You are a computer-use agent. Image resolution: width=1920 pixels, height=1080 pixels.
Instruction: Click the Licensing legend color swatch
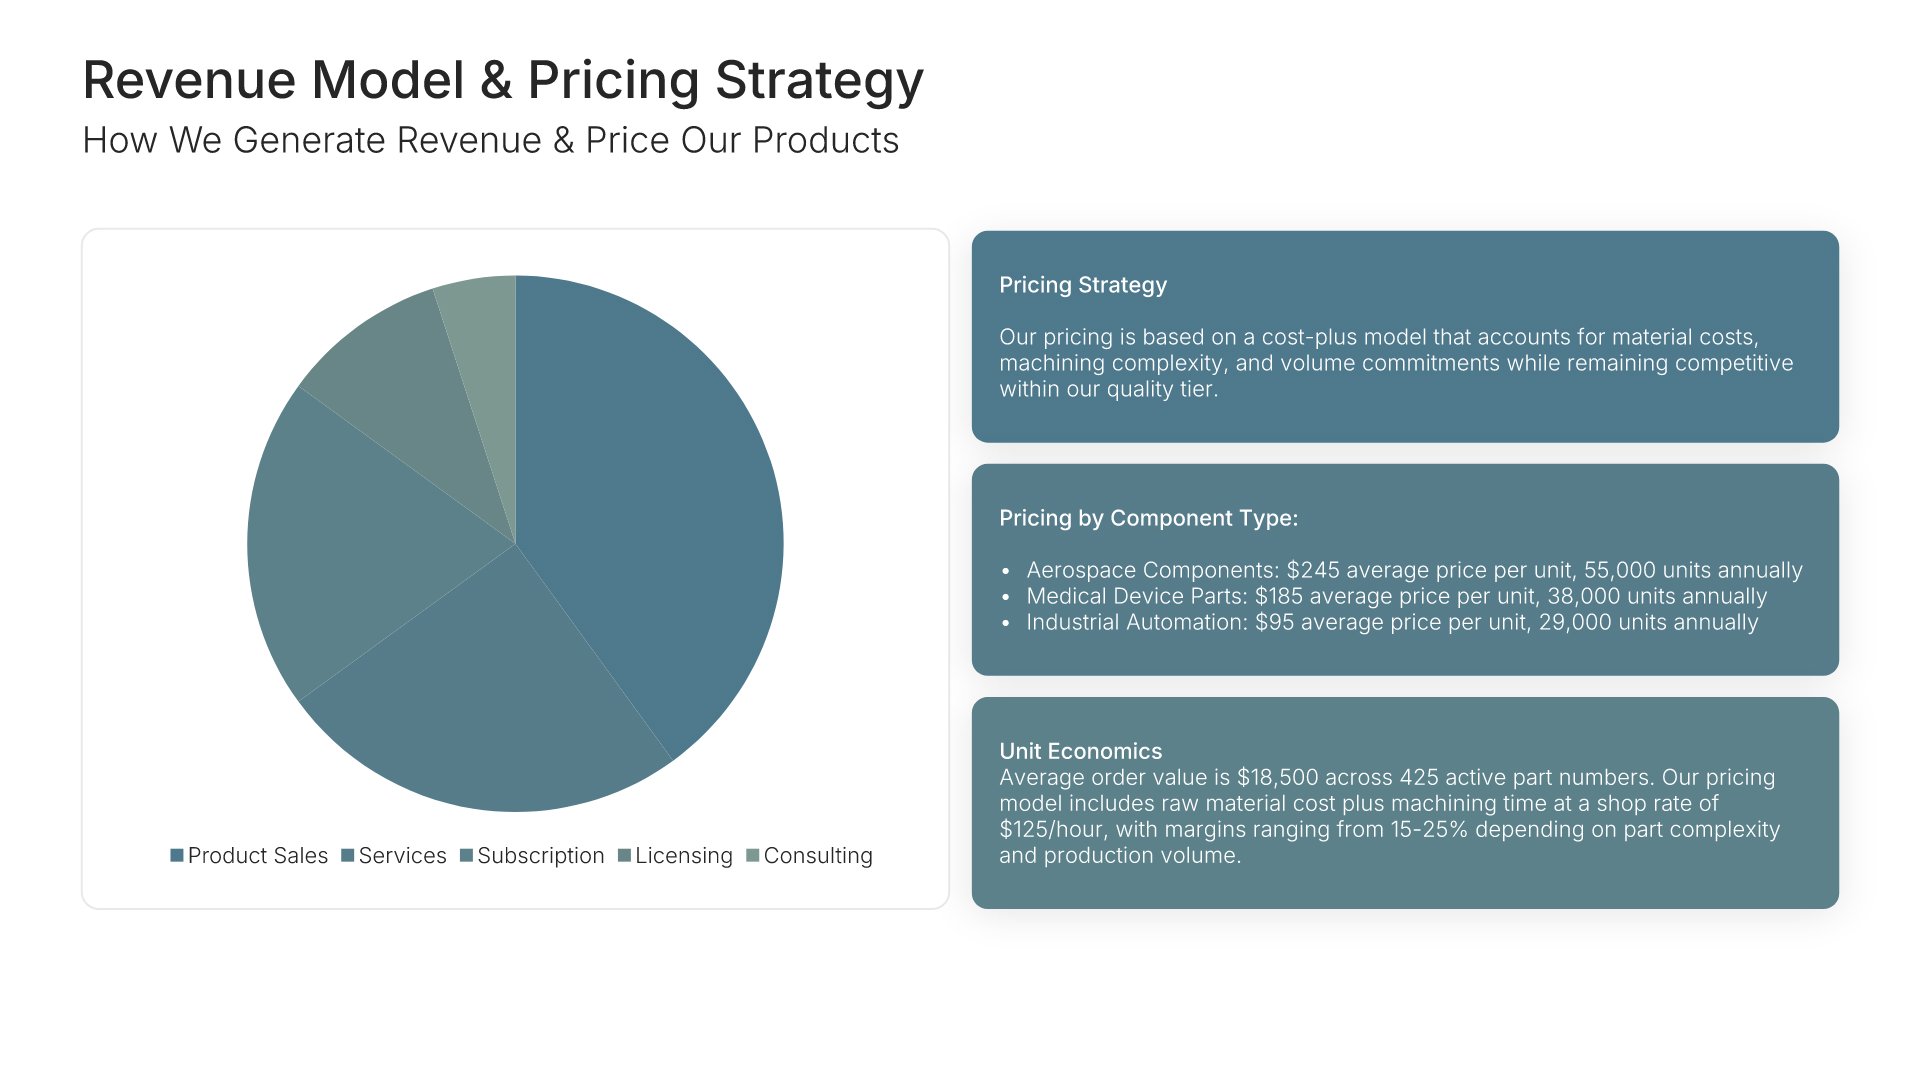[x=624, y=856]
